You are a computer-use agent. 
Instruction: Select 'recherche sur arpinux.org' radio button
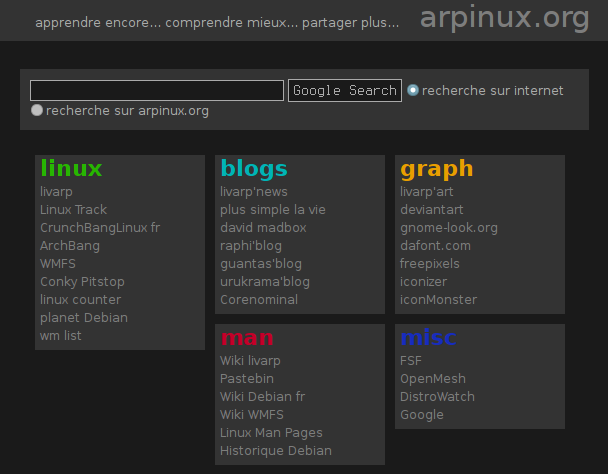(37, 111)
